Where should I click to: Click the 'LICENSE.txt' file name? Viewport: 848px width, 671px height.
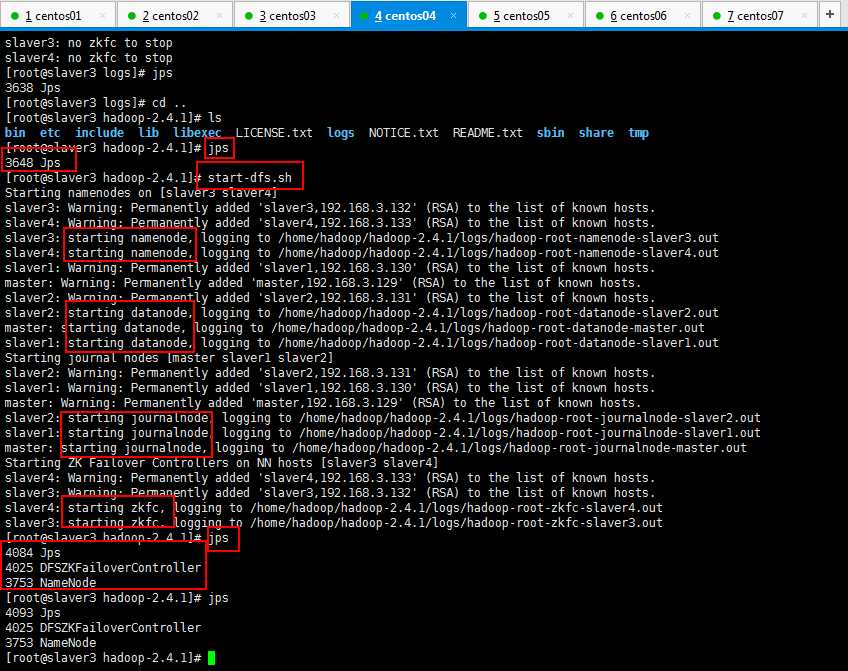274,133
